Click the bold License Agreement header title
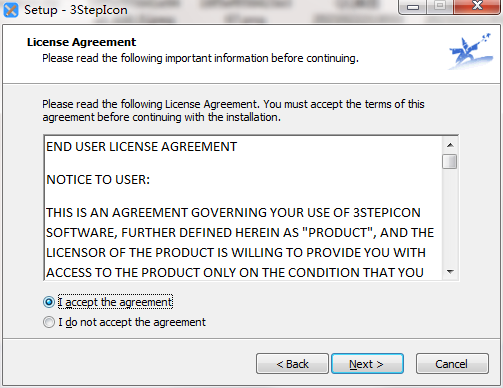 (x=81, y=42)
